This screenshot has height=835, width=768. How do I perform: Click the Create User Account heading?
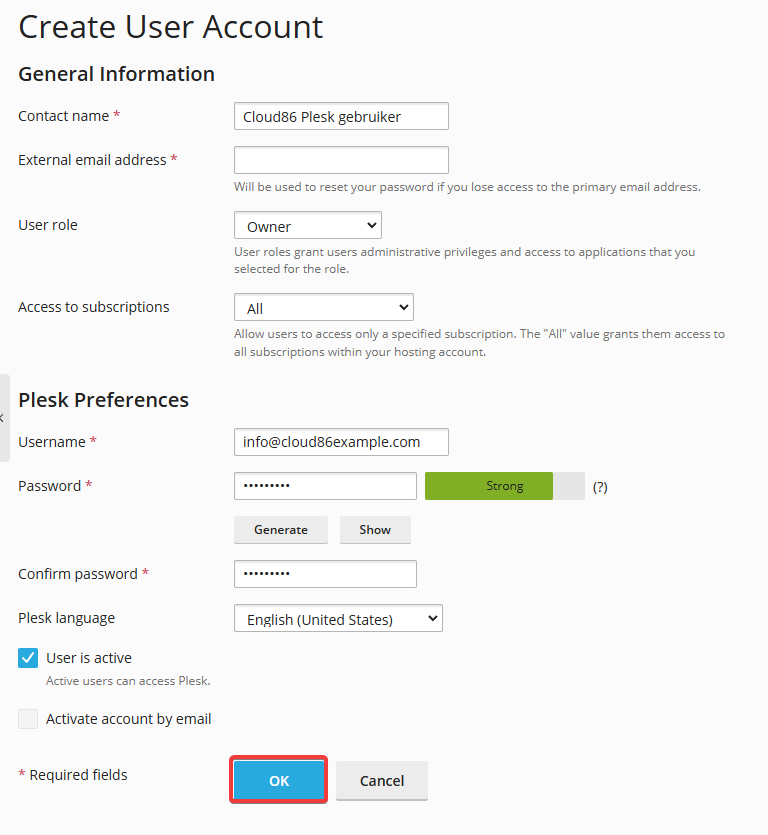(170, 27)
